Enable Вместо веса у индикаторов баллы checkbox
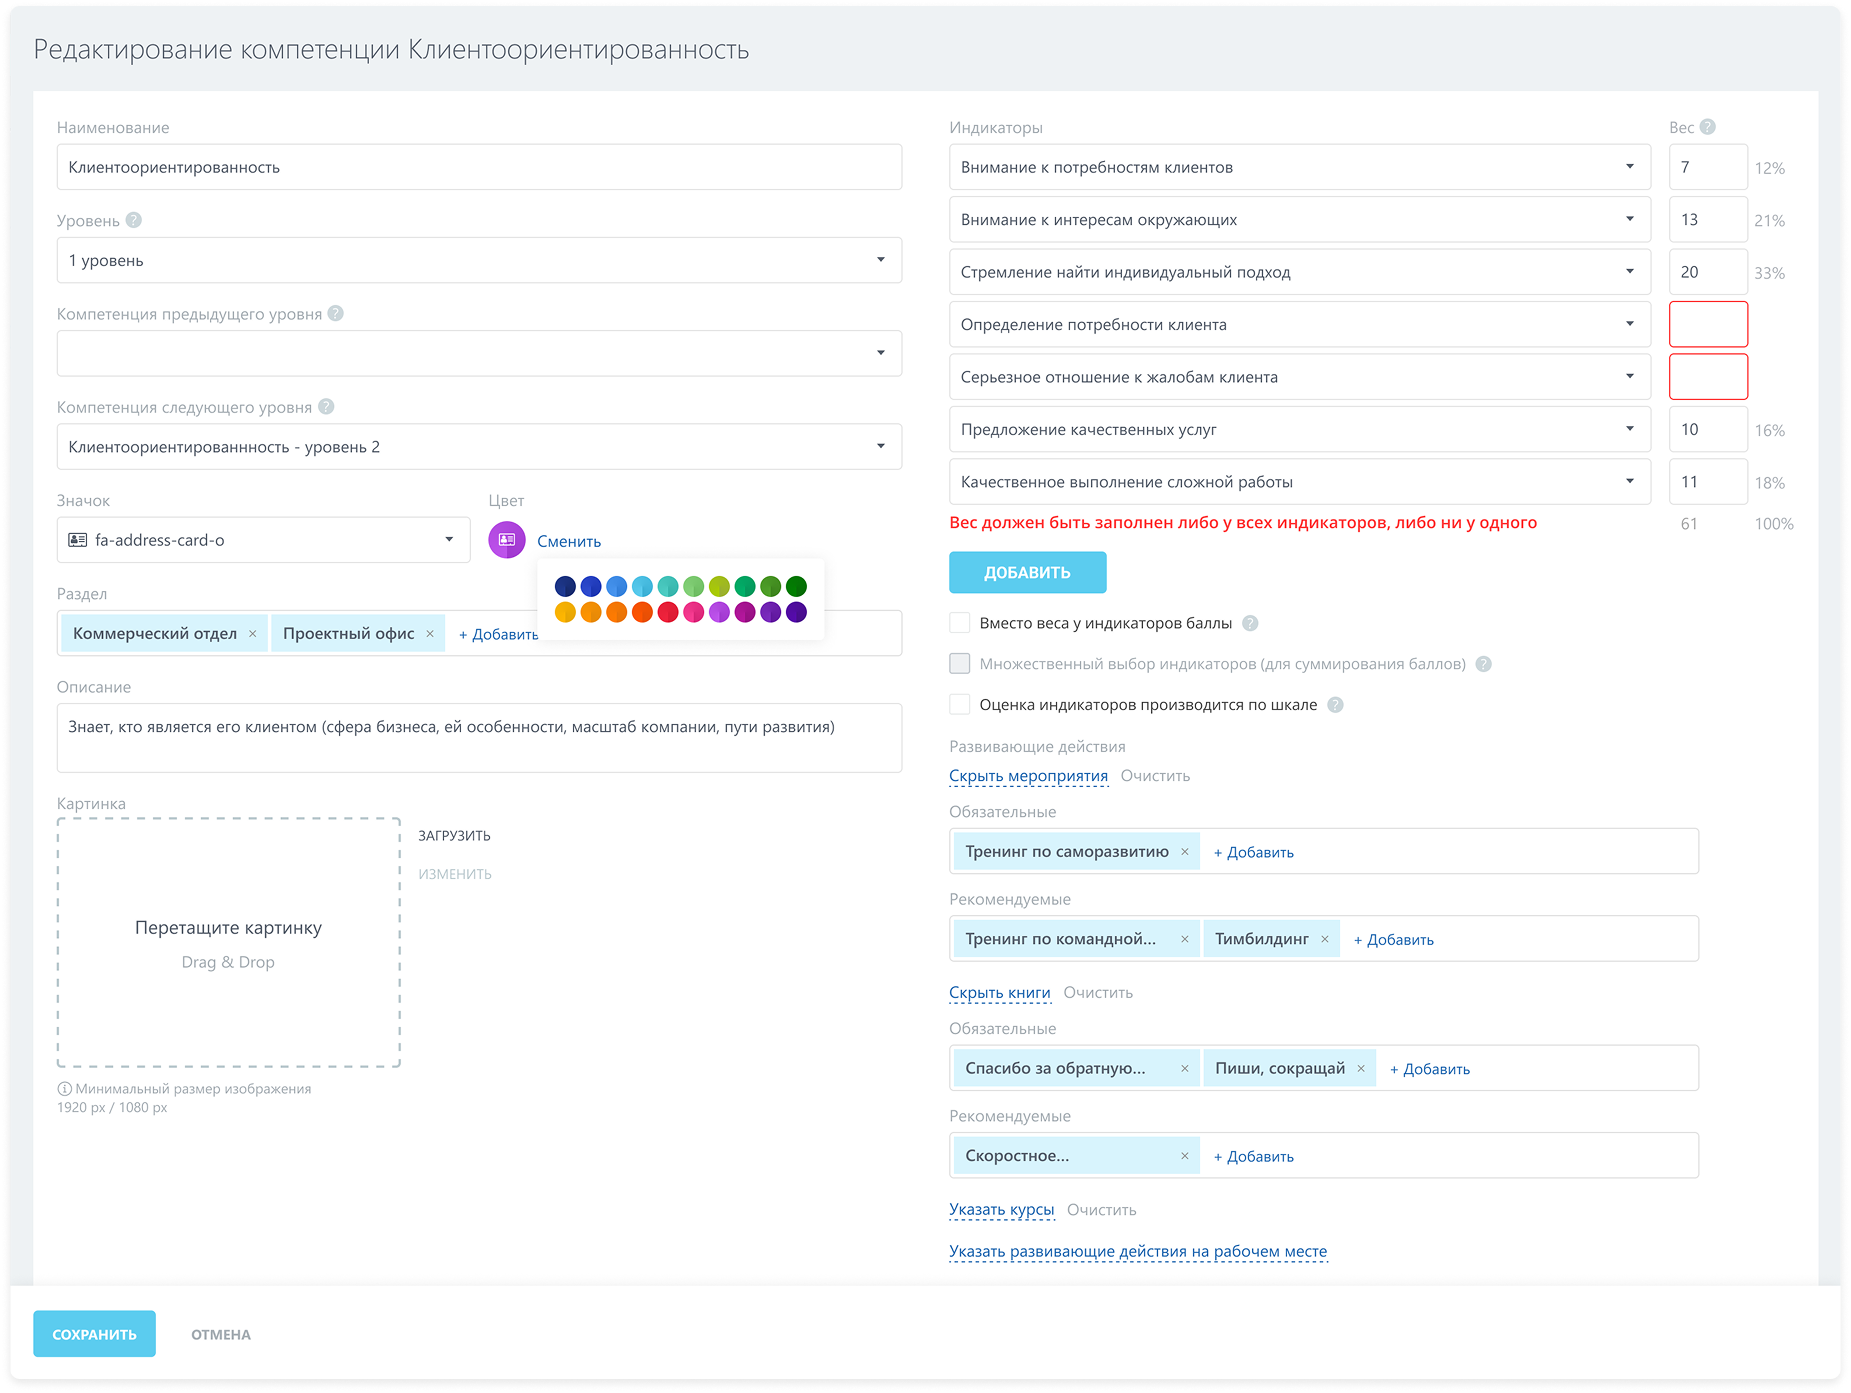1851x1393 pixels. [x=960, y=623]
